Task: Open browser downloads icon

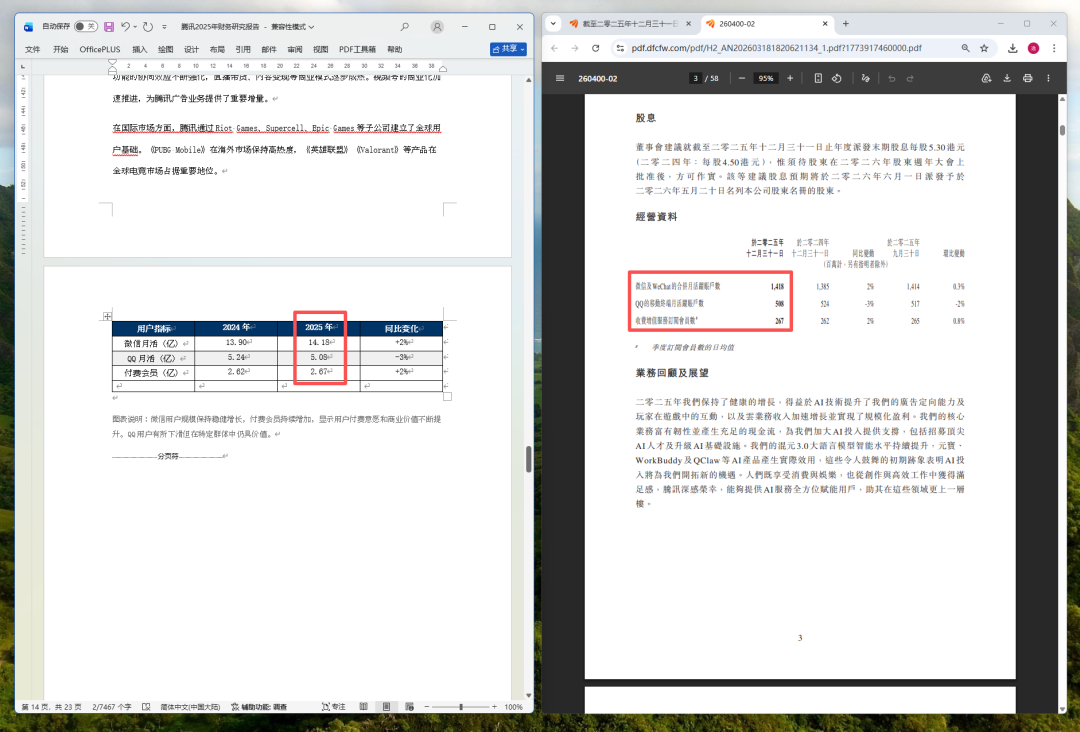Action: [x=1012, y=48]
